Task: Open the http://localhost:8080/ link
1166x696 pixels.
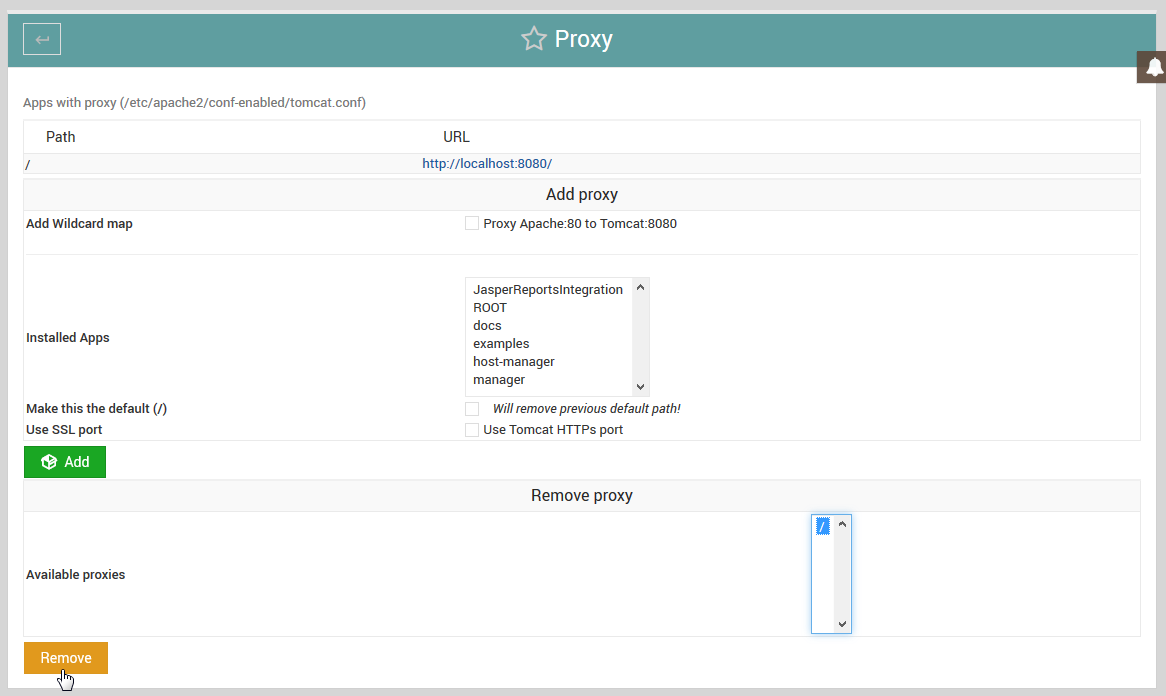Action: click(487, 164)
